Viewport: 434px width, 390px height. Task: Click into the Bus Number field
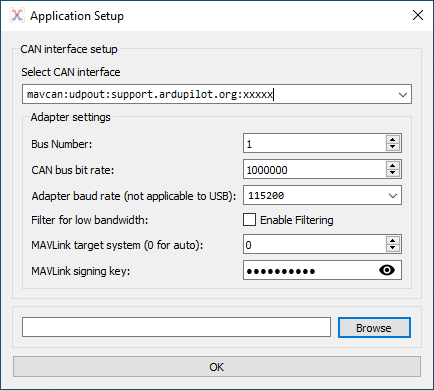pos(315,144)
